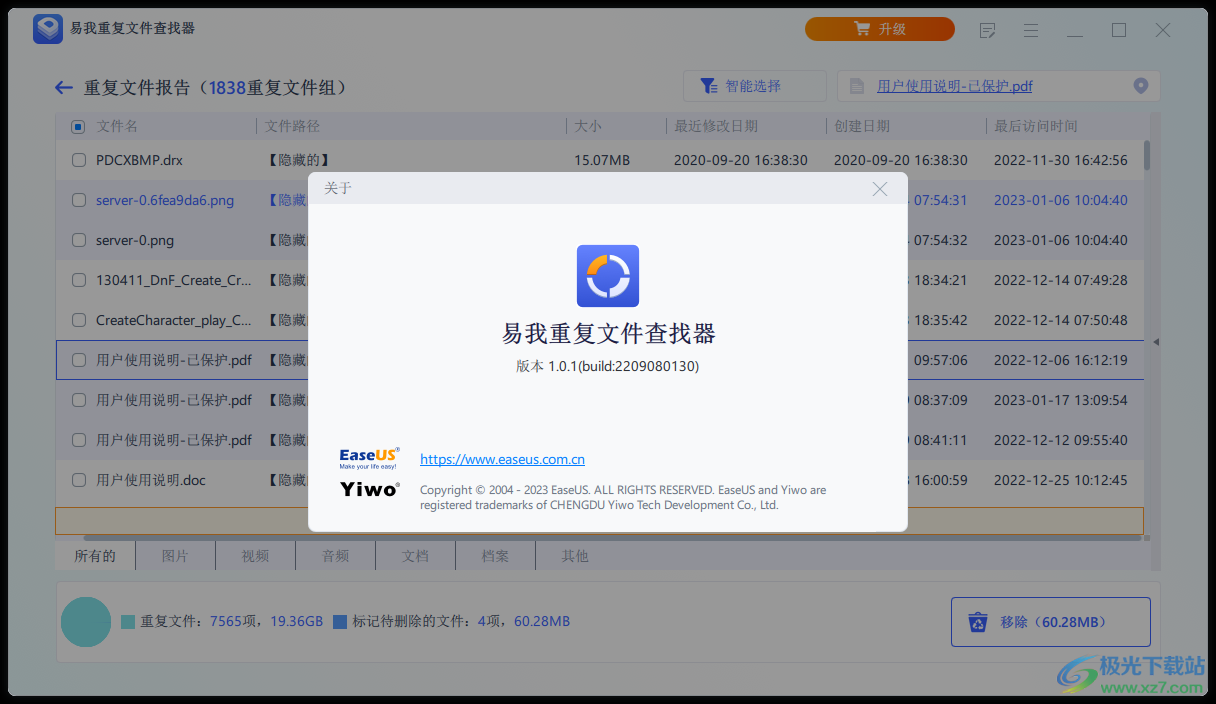The width and height of the screenshot is (1216, 704).
Task: Sort by the 文件名 column header
Action: coord(117,127)
